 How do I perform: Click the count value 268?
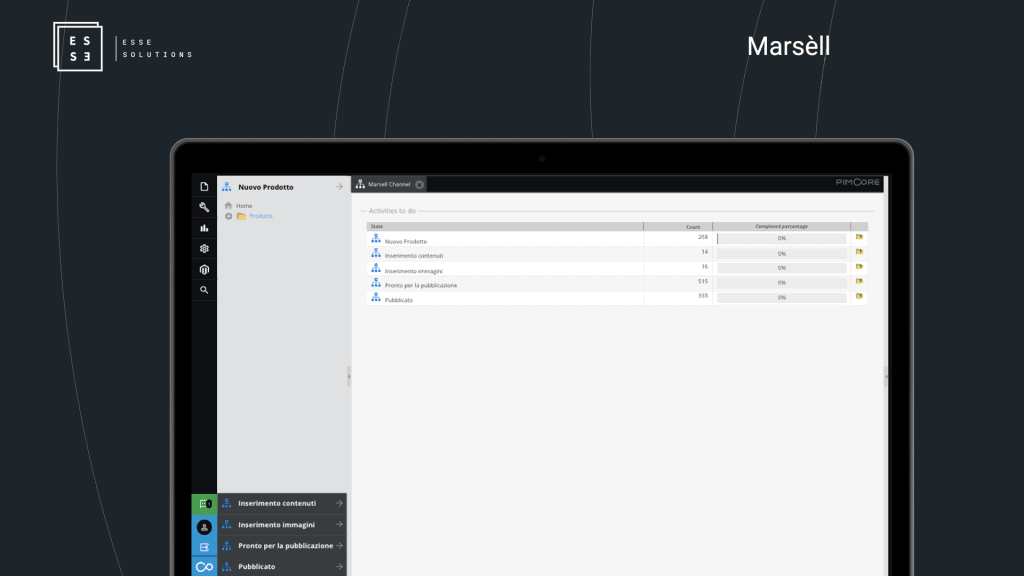[703, 237]
